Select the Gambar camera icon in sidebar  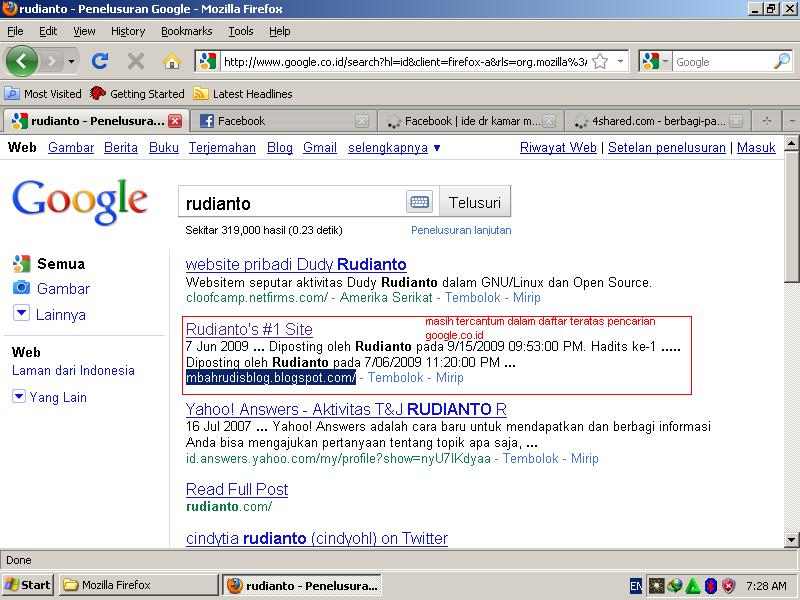[21, 288]
